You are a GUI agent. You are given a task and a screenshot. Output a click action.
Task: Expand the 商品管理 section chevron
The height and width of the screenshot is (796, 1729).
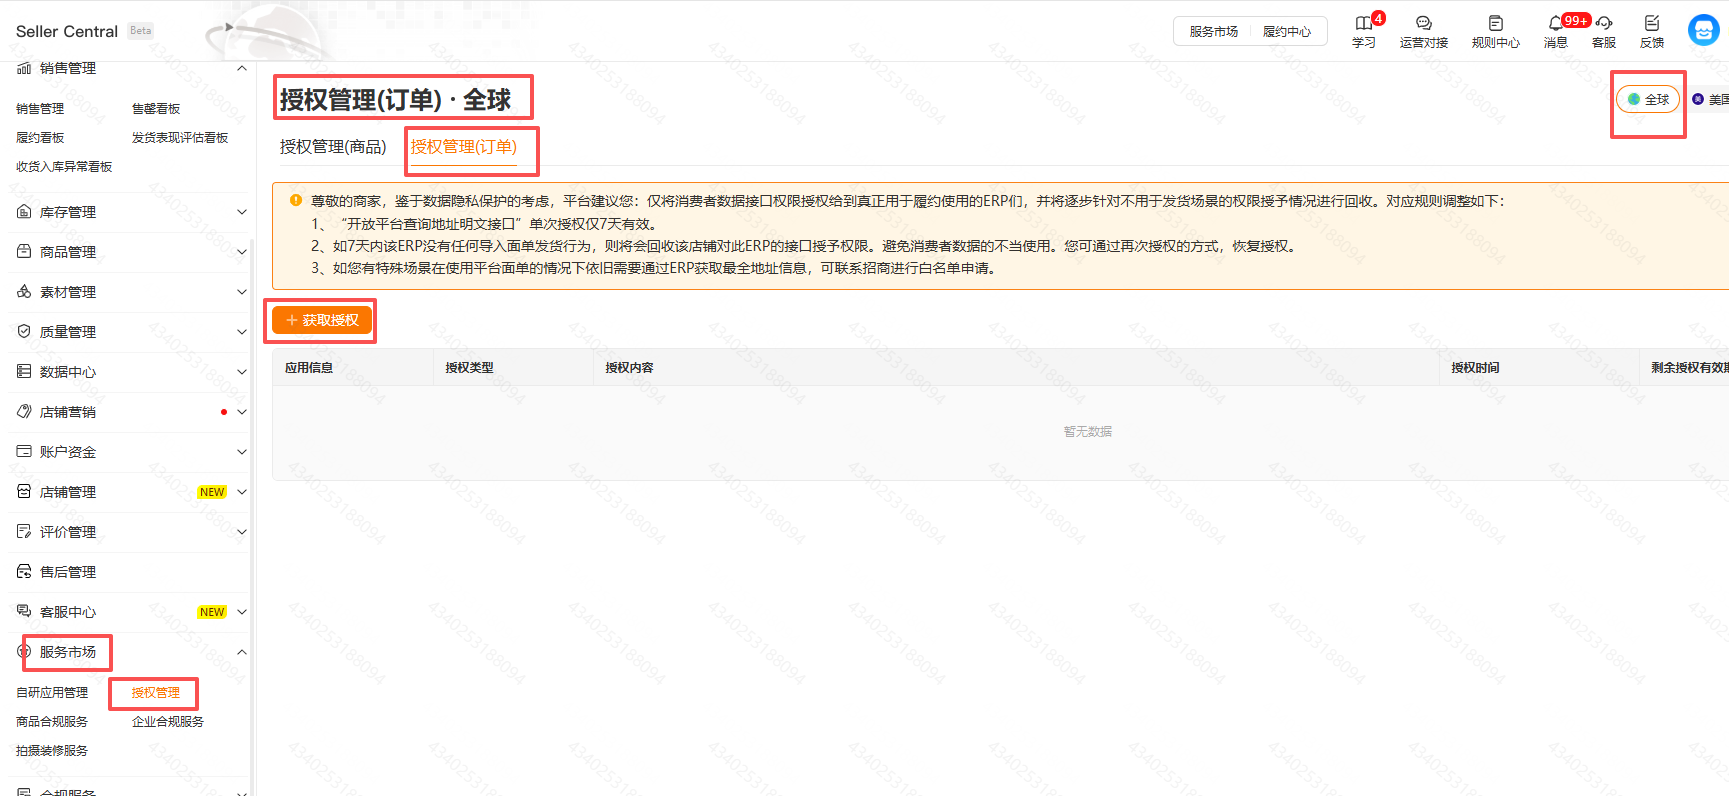(x=241, y=252)
